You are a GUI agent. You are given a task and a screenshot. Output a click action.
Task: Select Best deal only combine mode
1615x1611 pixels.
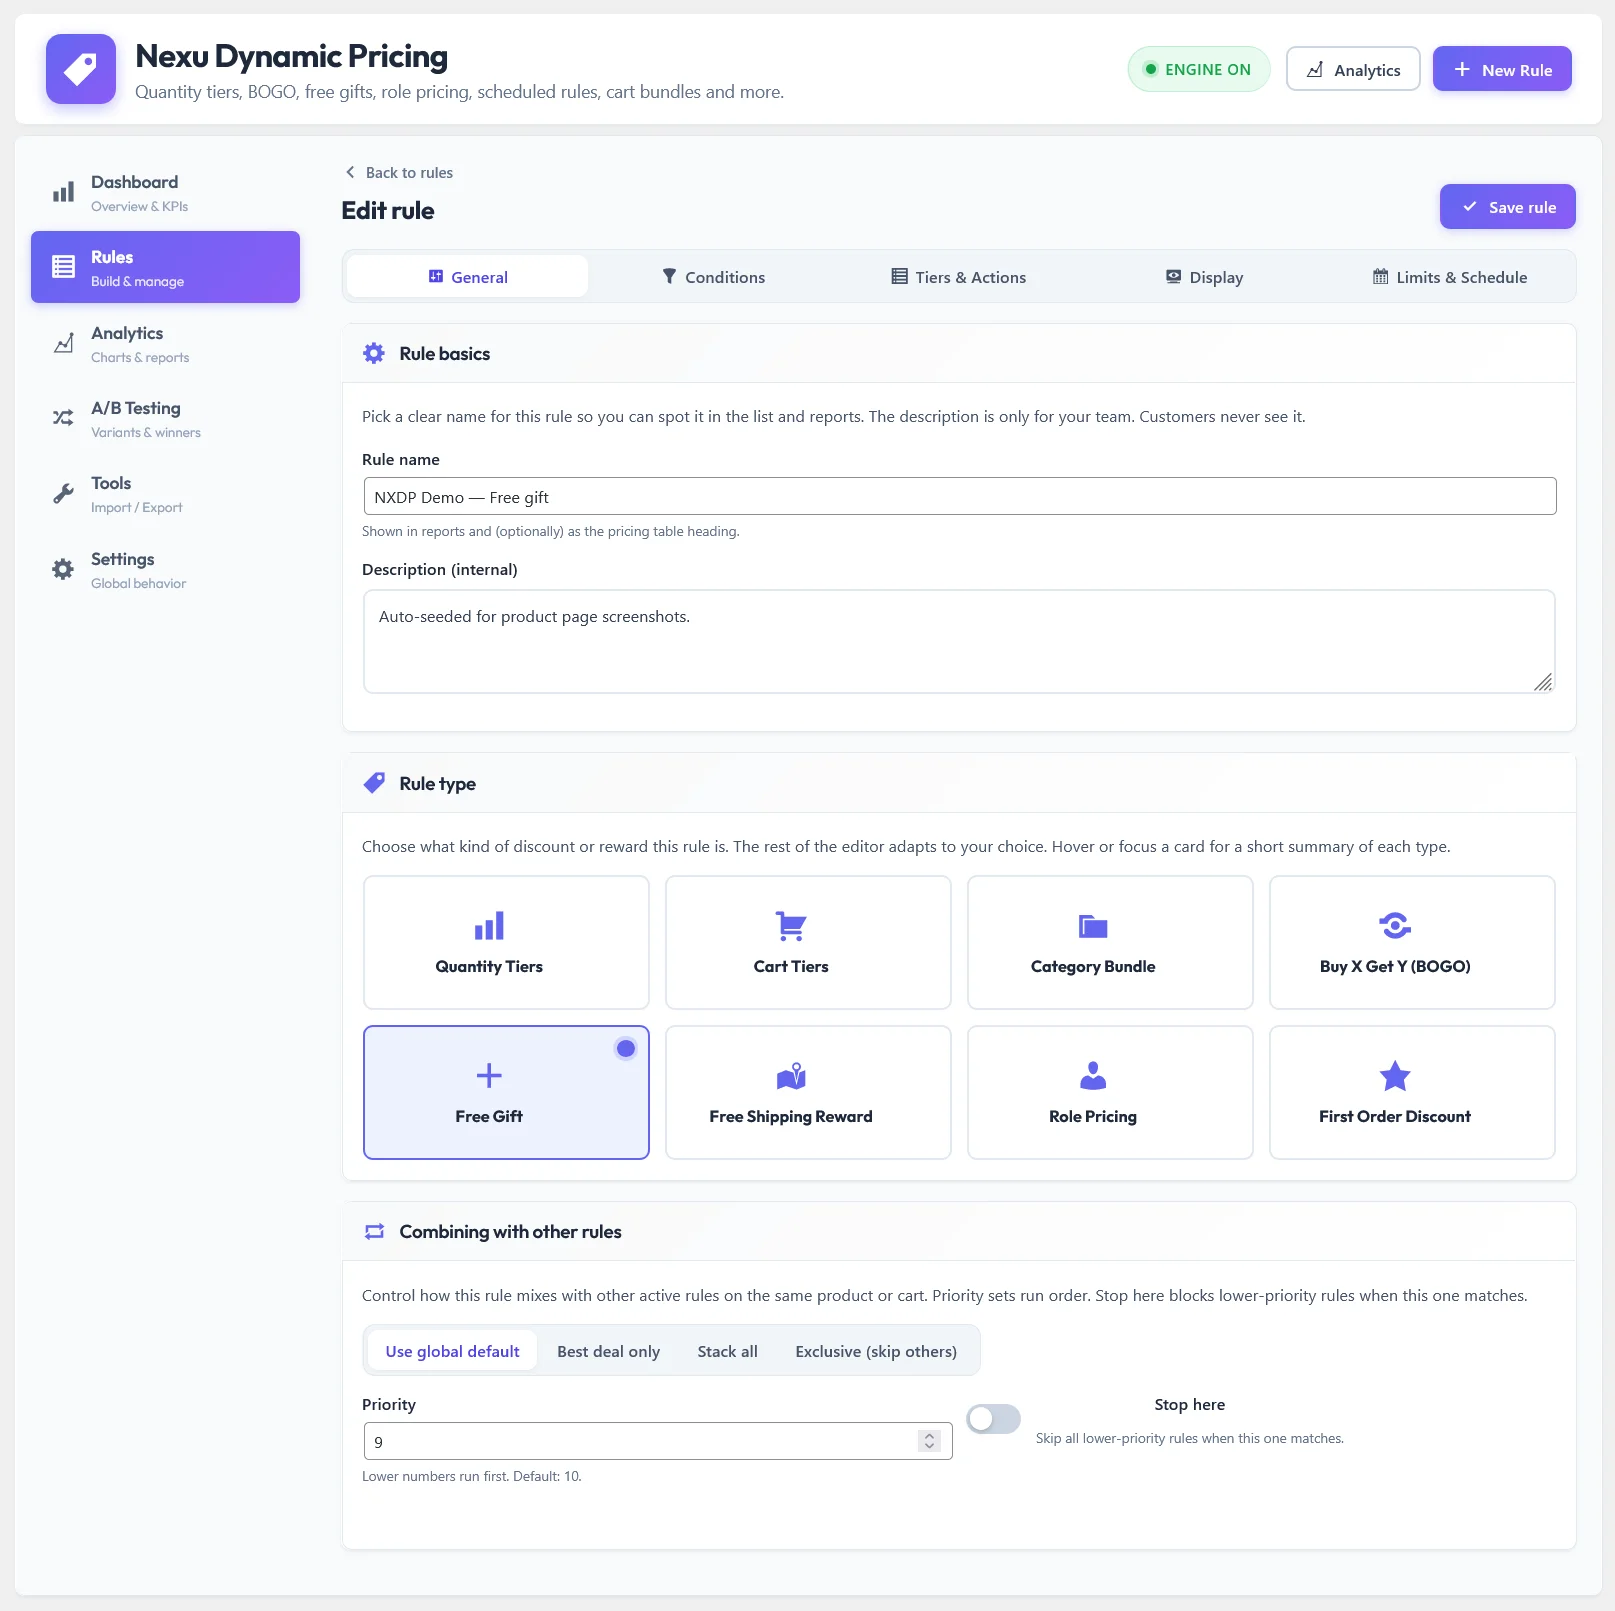tap(608, 1351)
